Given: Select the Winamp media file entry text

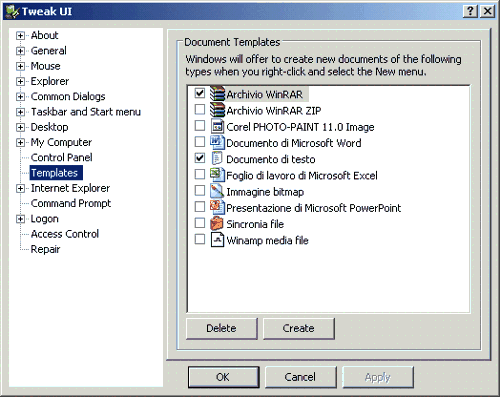Looking at the screenshot, I should coord(267,240).
